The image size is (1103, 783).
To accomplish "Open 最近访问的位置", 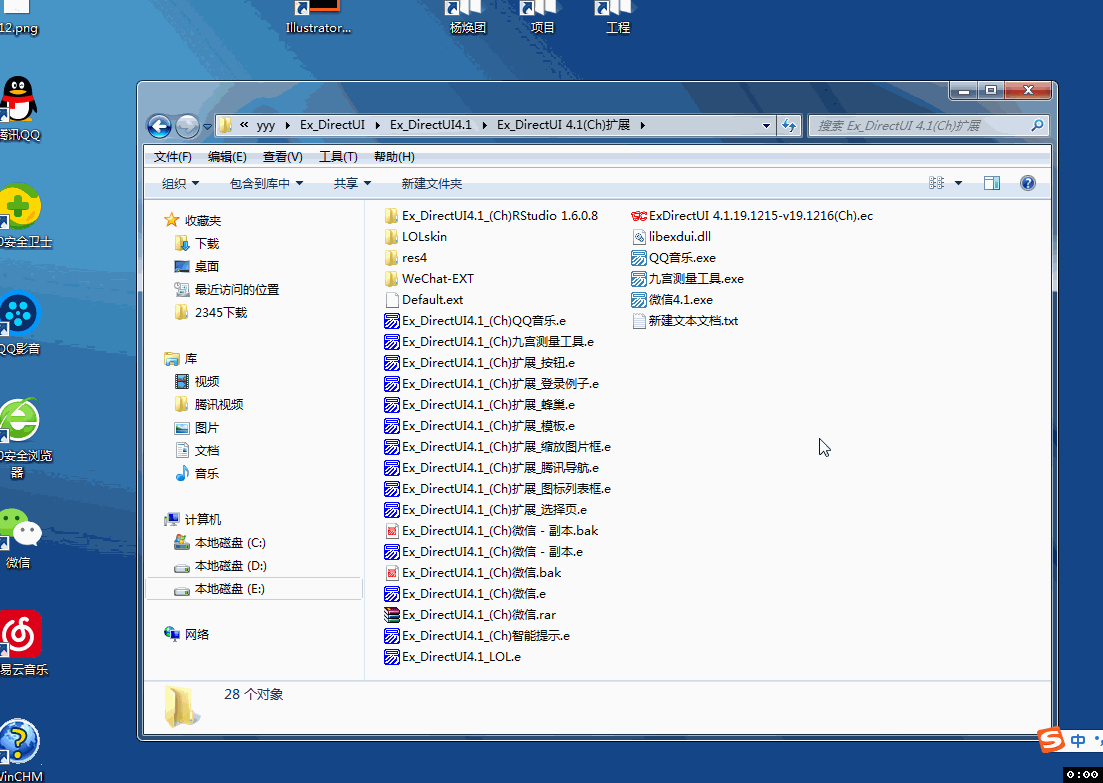I will point(236,289).
